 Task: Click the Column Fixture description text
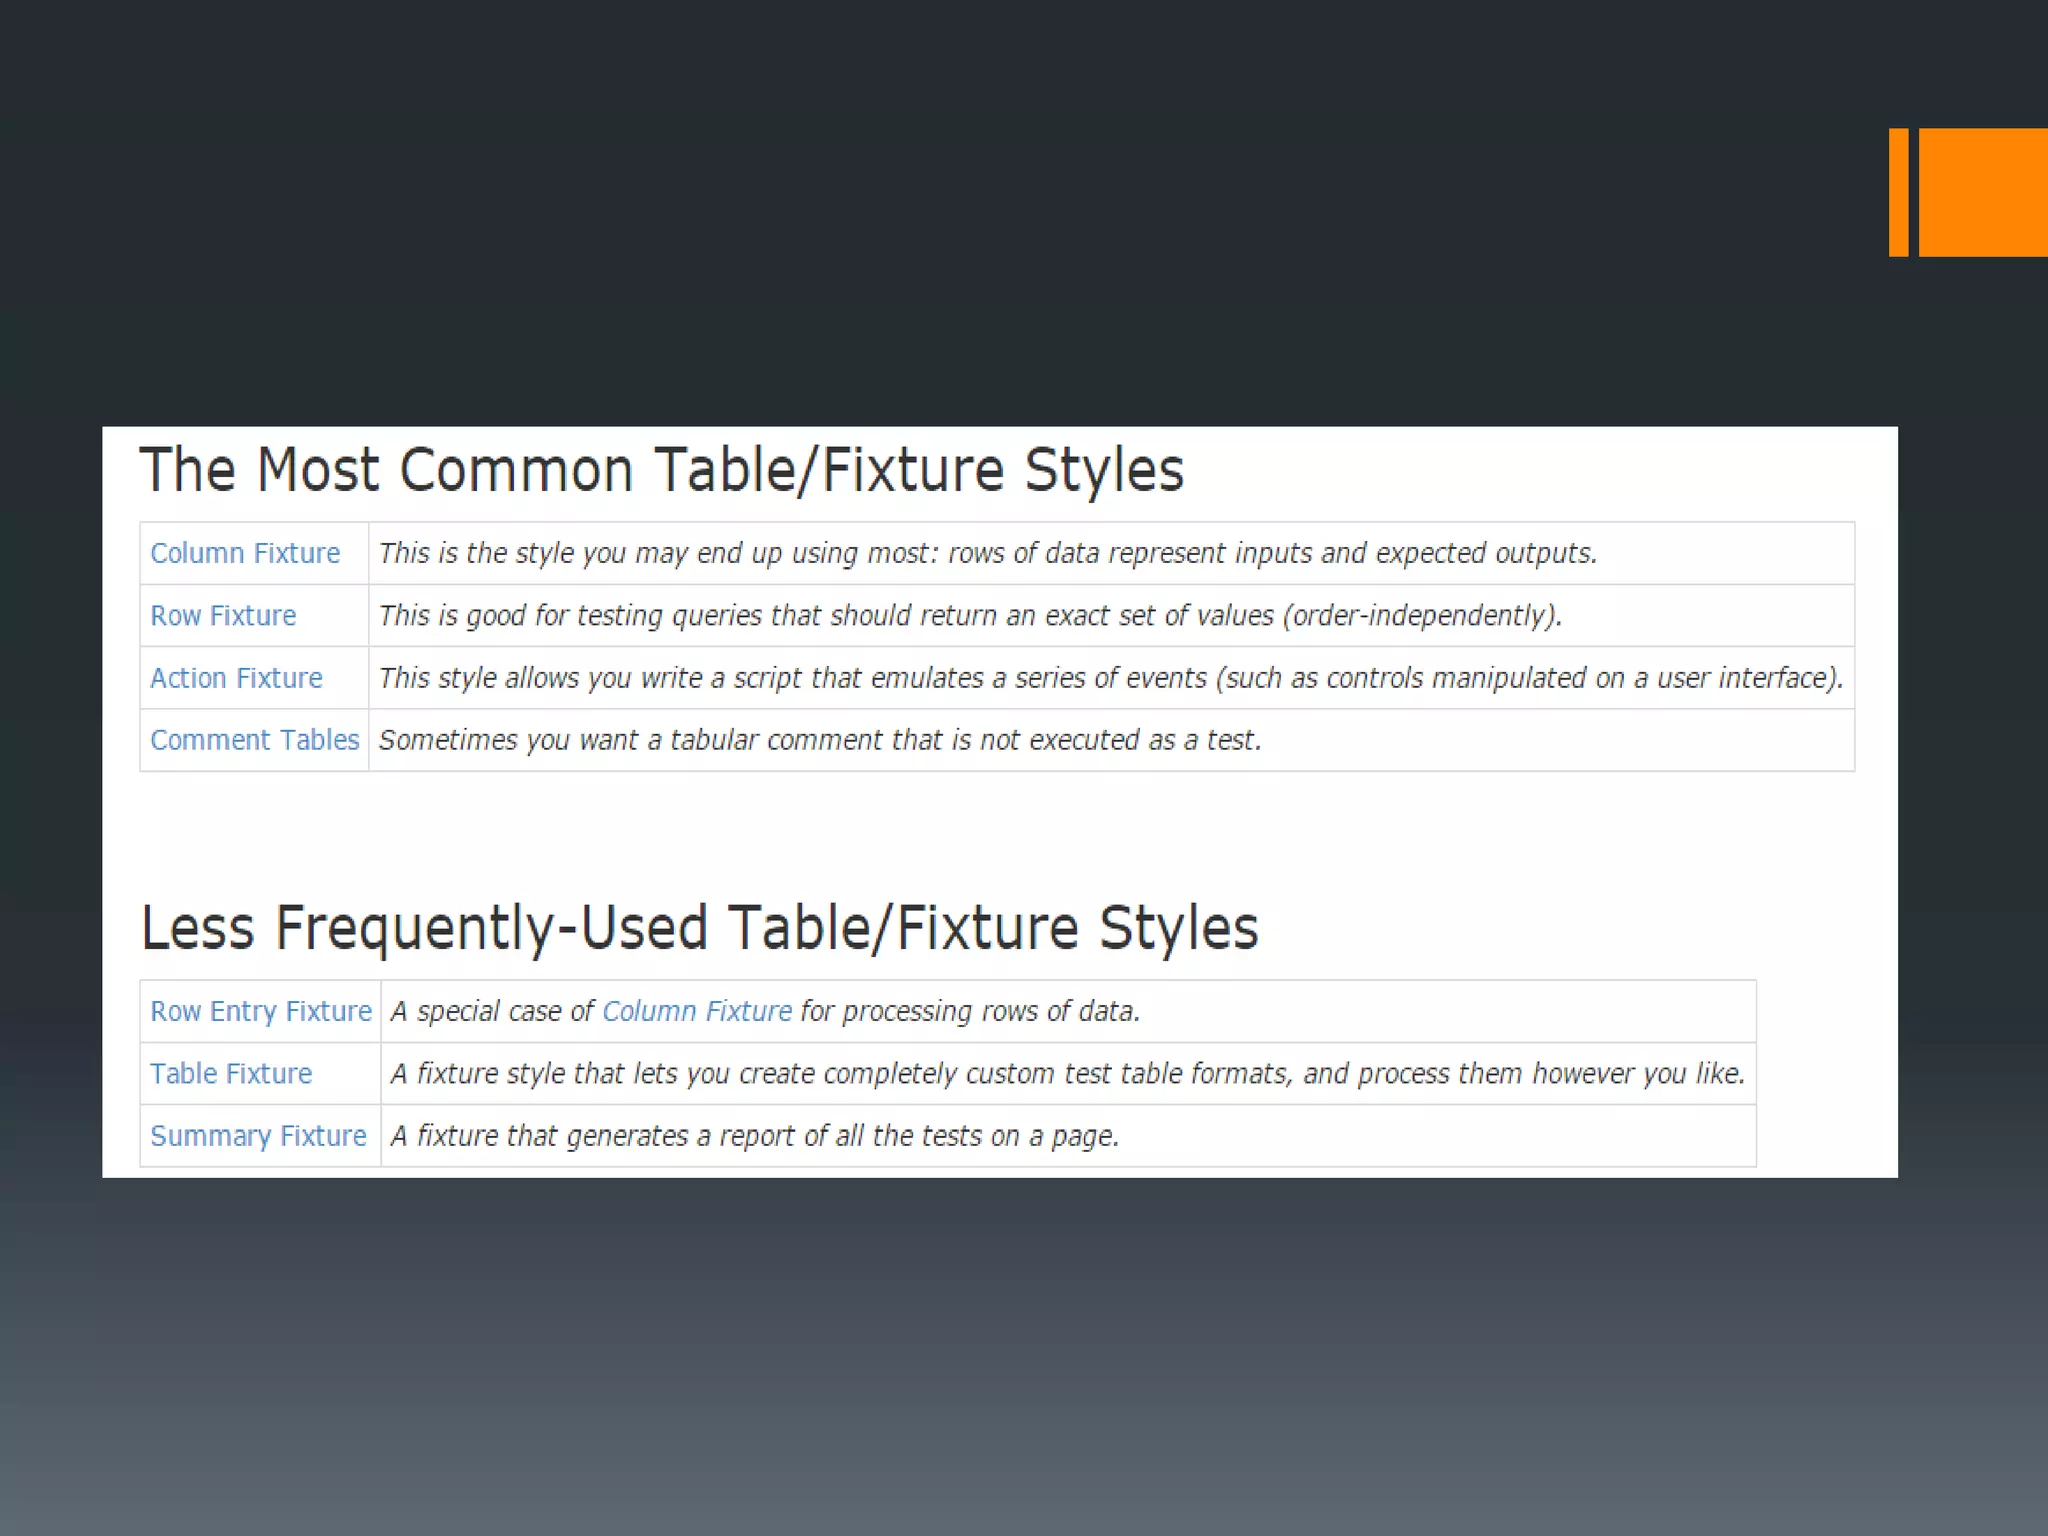987,553
